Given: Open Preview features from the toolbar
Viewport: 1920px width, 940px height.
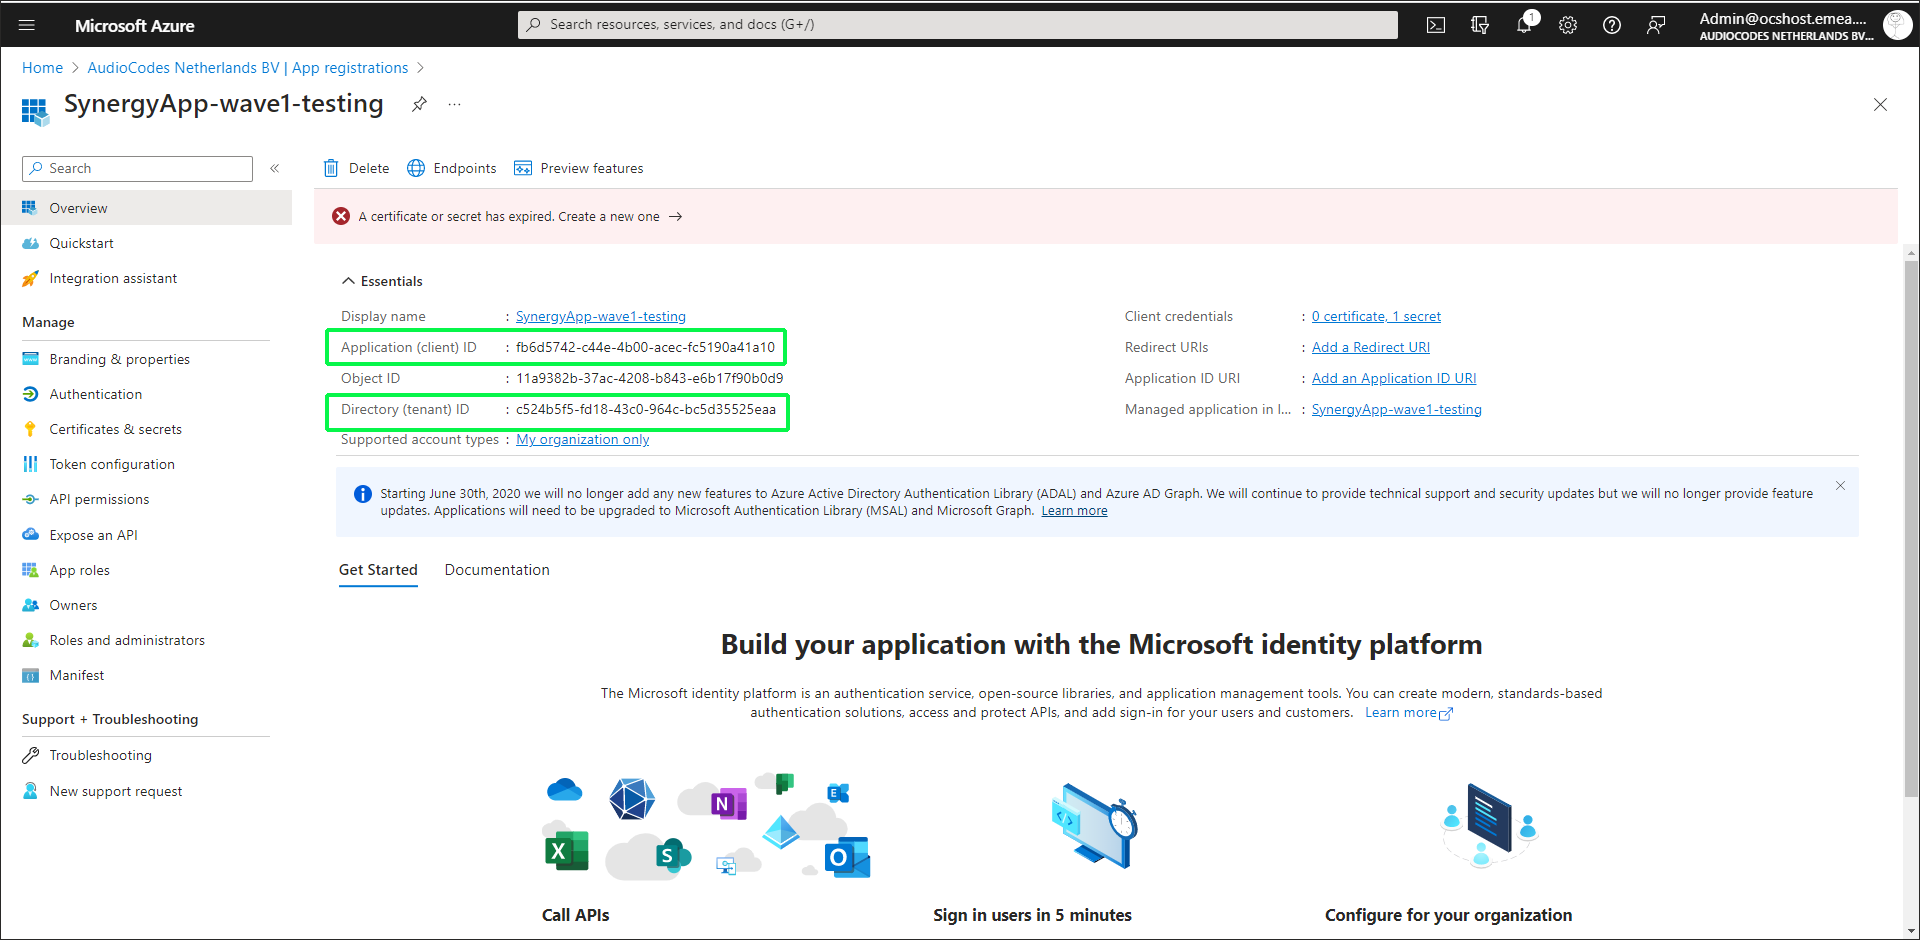Looking at the screenshot, I should pos(579,168).
